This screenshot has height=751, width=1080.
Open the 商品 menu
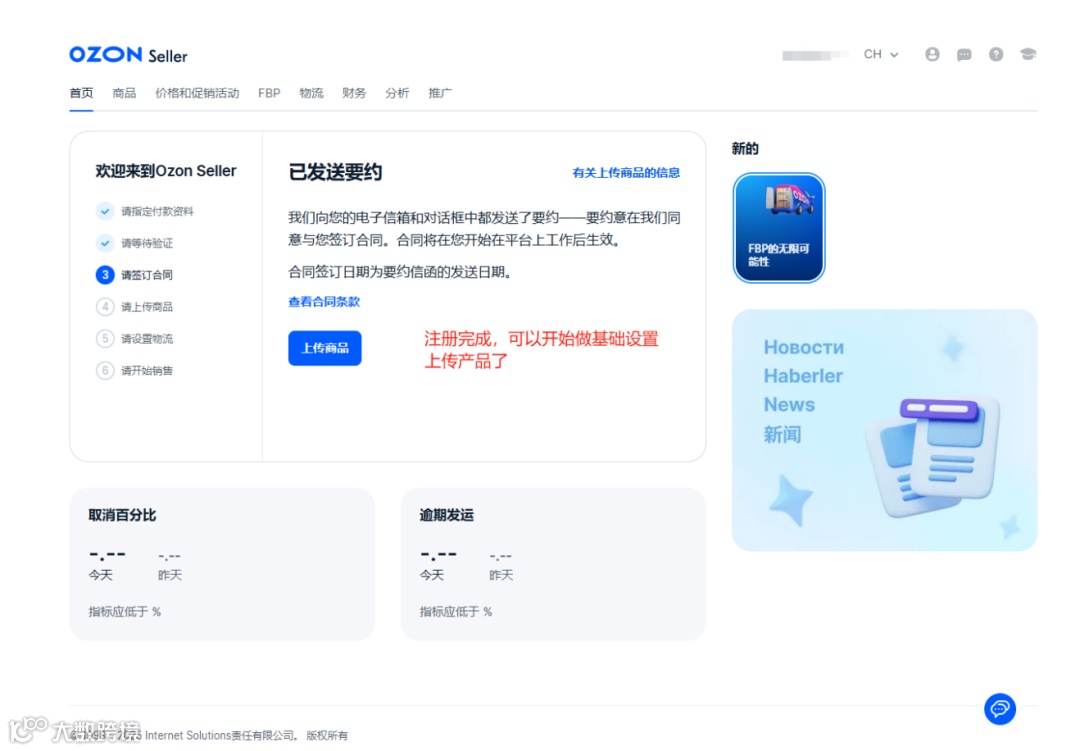124,93
